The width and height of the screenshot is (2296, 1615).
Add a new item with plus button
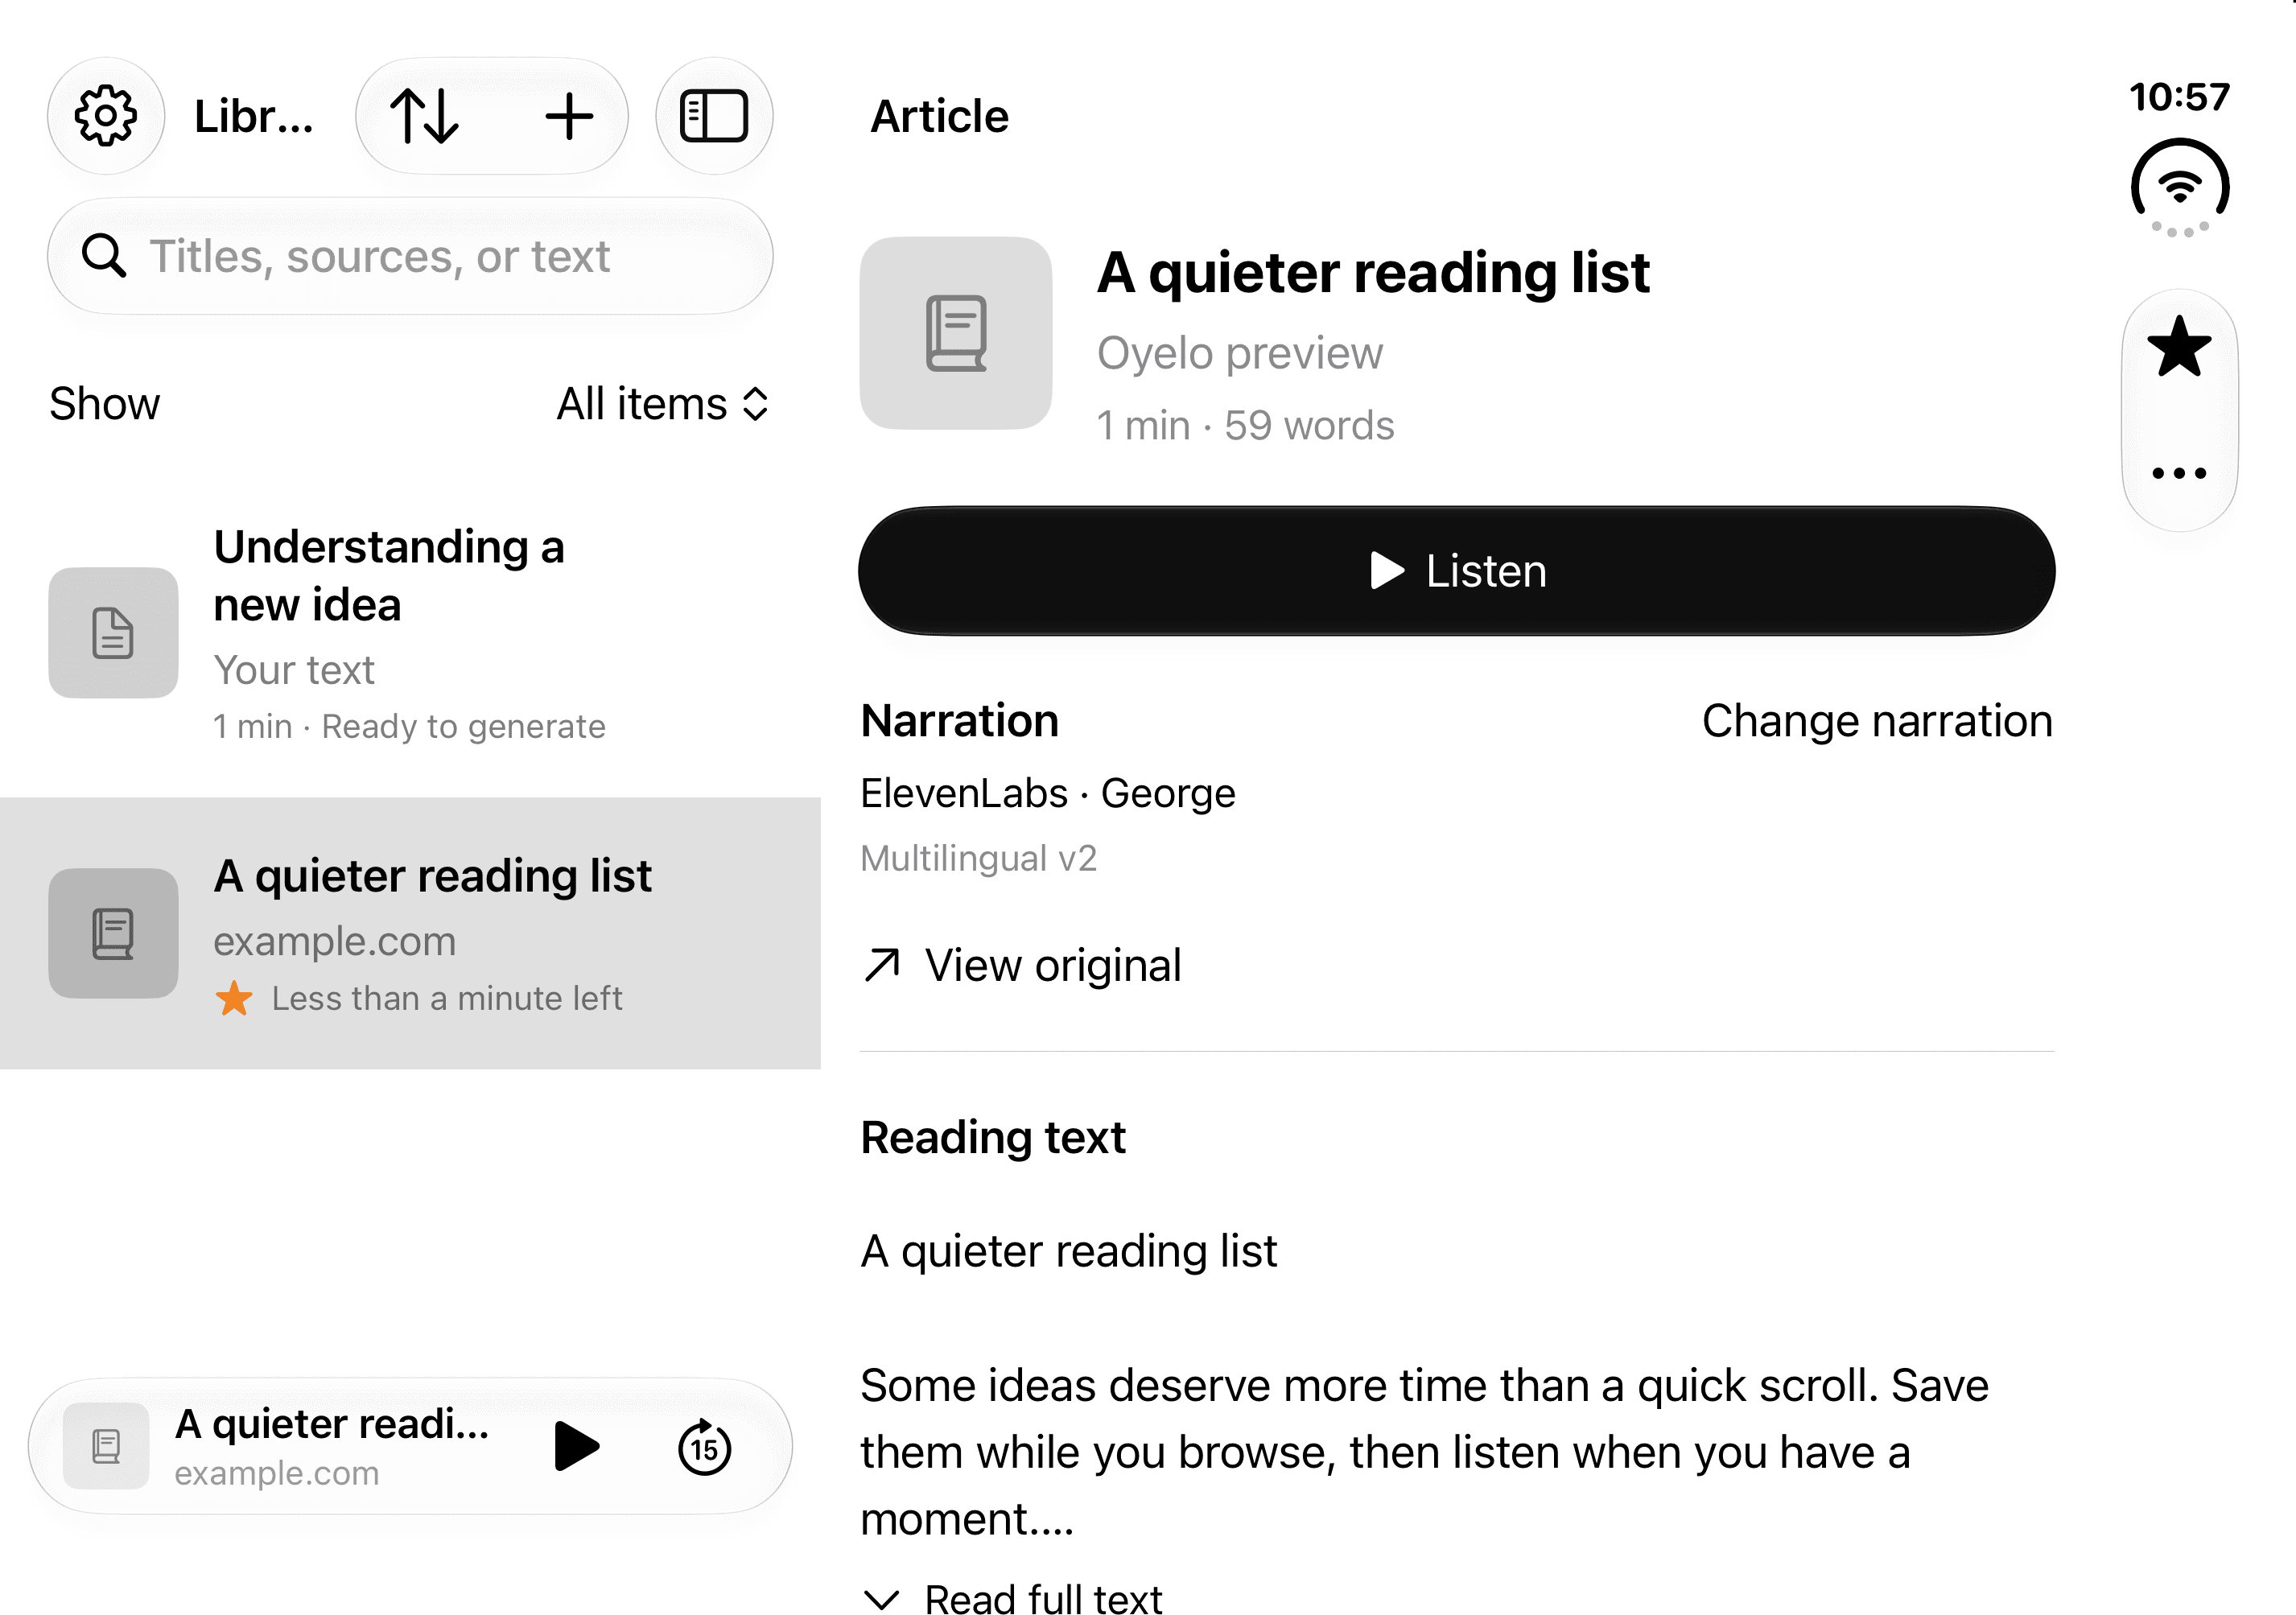tap(569, 116)
